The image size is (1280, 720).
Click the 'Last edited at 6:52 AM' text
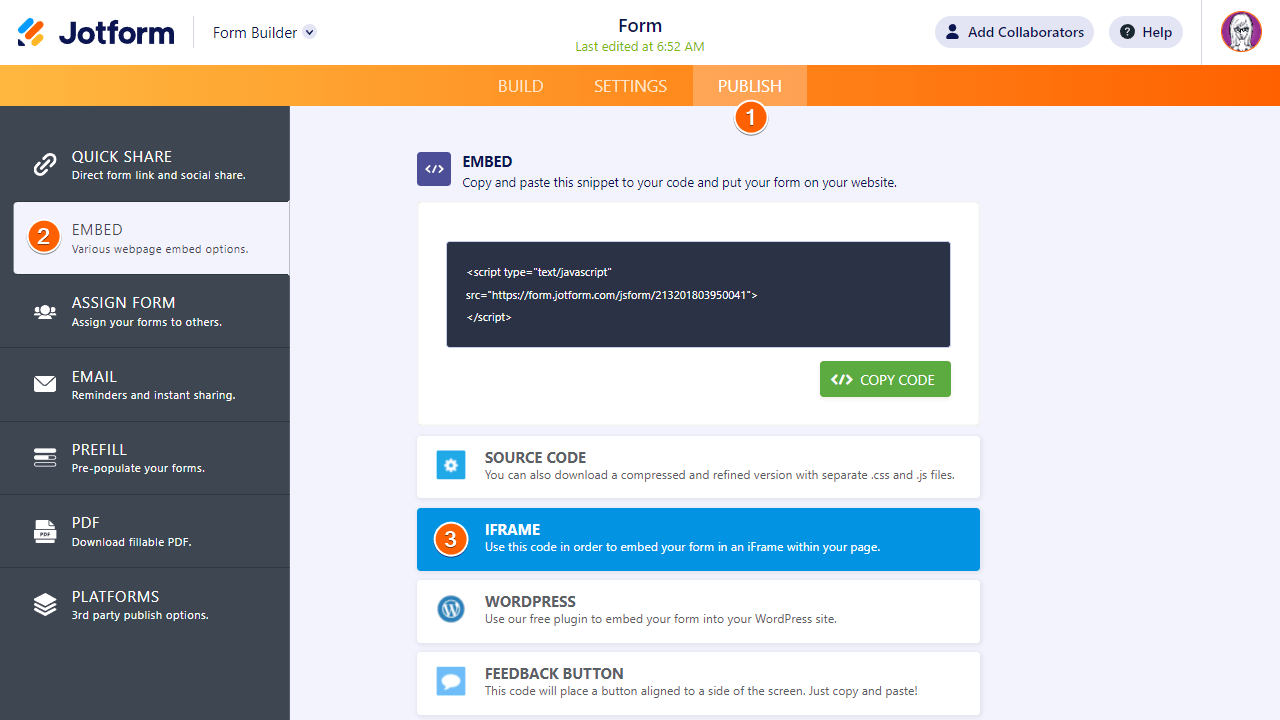(x=640, y=47)
